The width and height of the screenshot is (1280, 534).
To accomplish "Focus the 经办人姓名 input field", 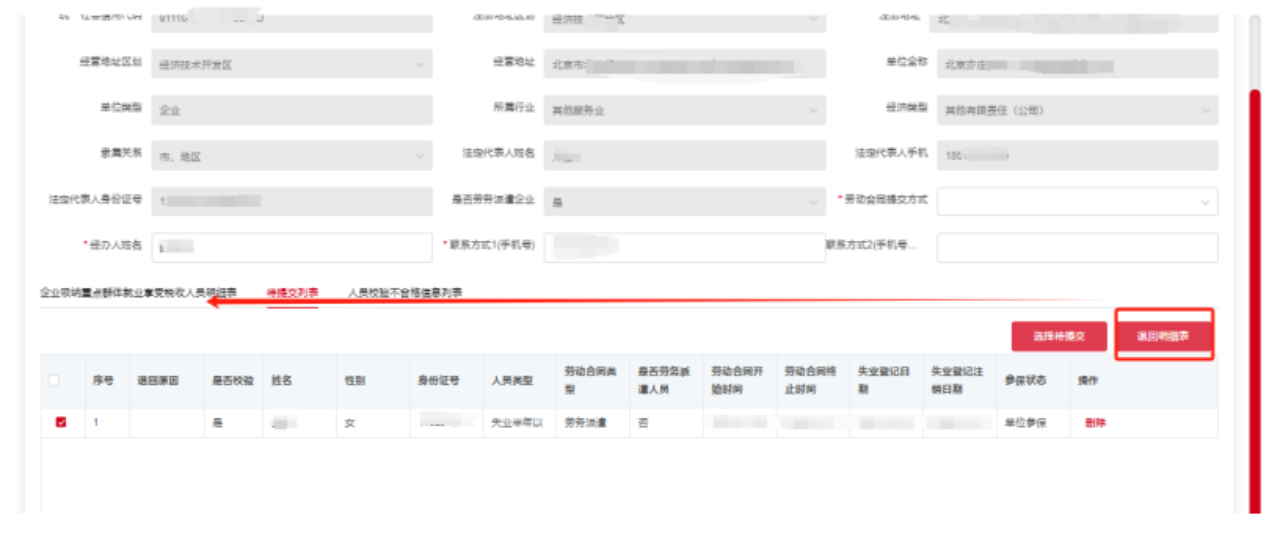I will click(x=291, y=247).
